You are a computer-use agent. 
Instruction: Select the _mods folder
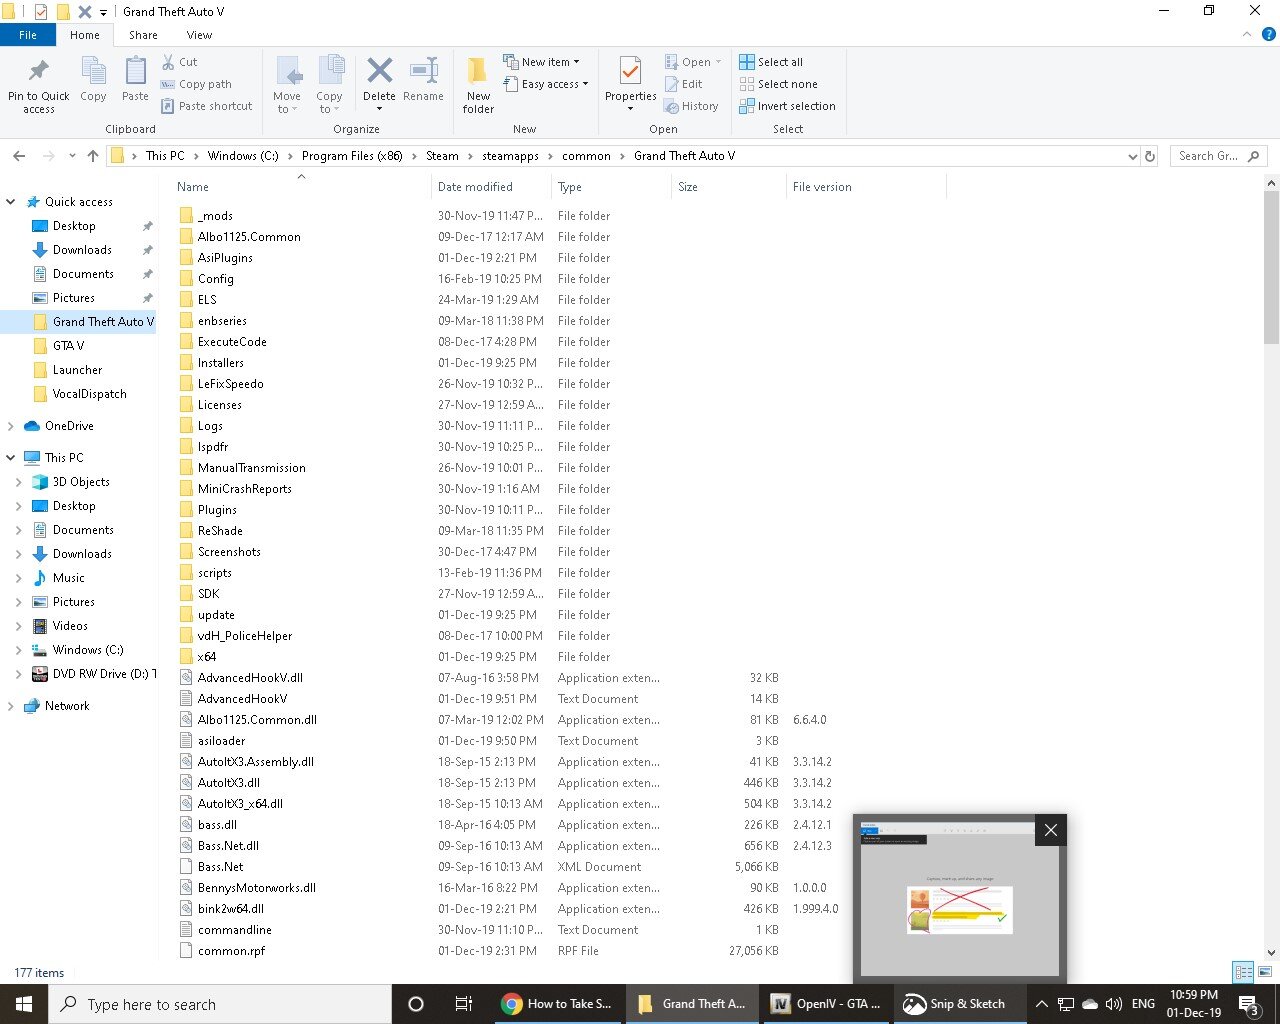point(215,216)
